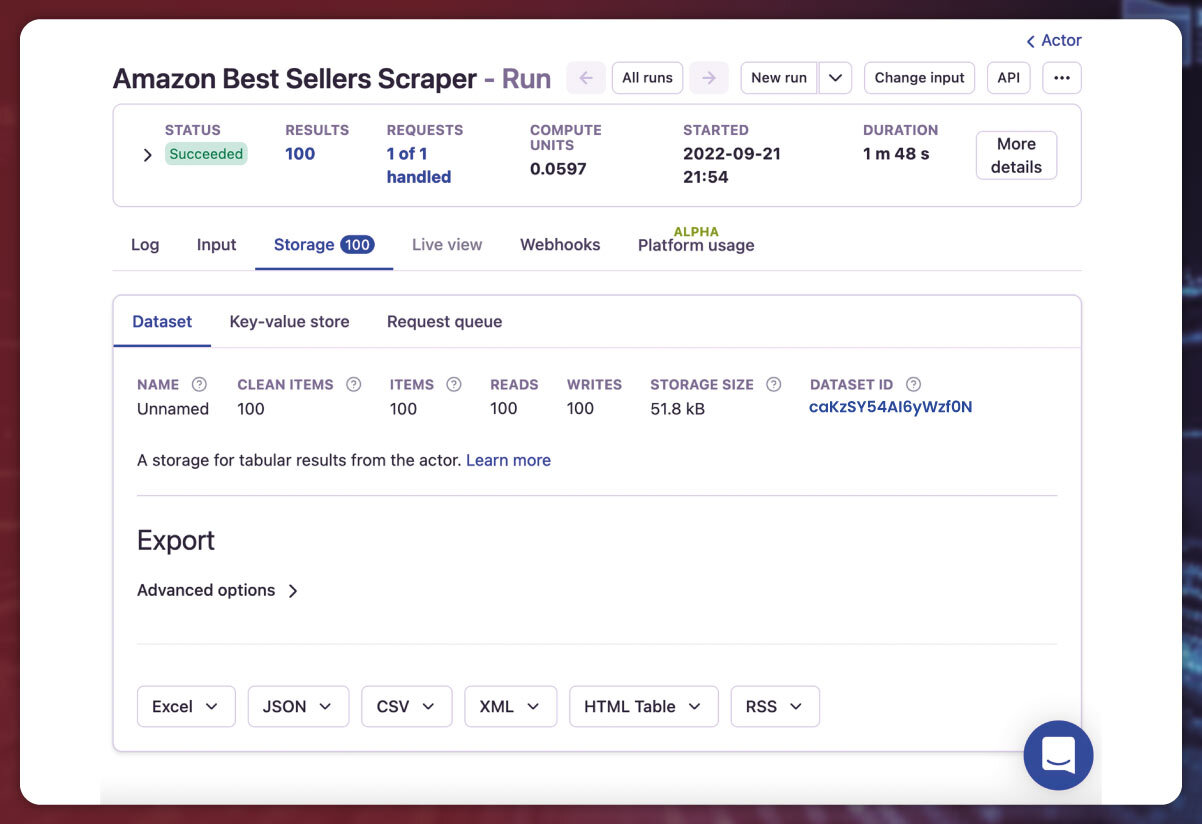Image resolution: width=1202 pixels, height=824 pixels.
Task: Open the three-dots more actions menu
Action: click(1062, 78)
